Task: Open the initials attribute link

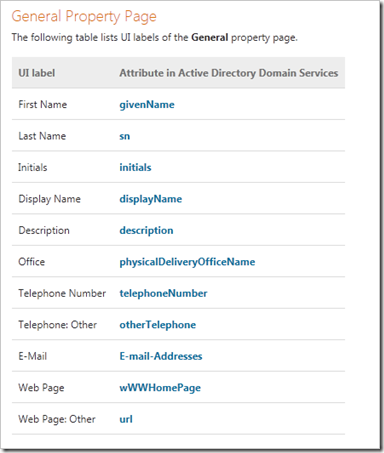Action: tap(135, 167)
